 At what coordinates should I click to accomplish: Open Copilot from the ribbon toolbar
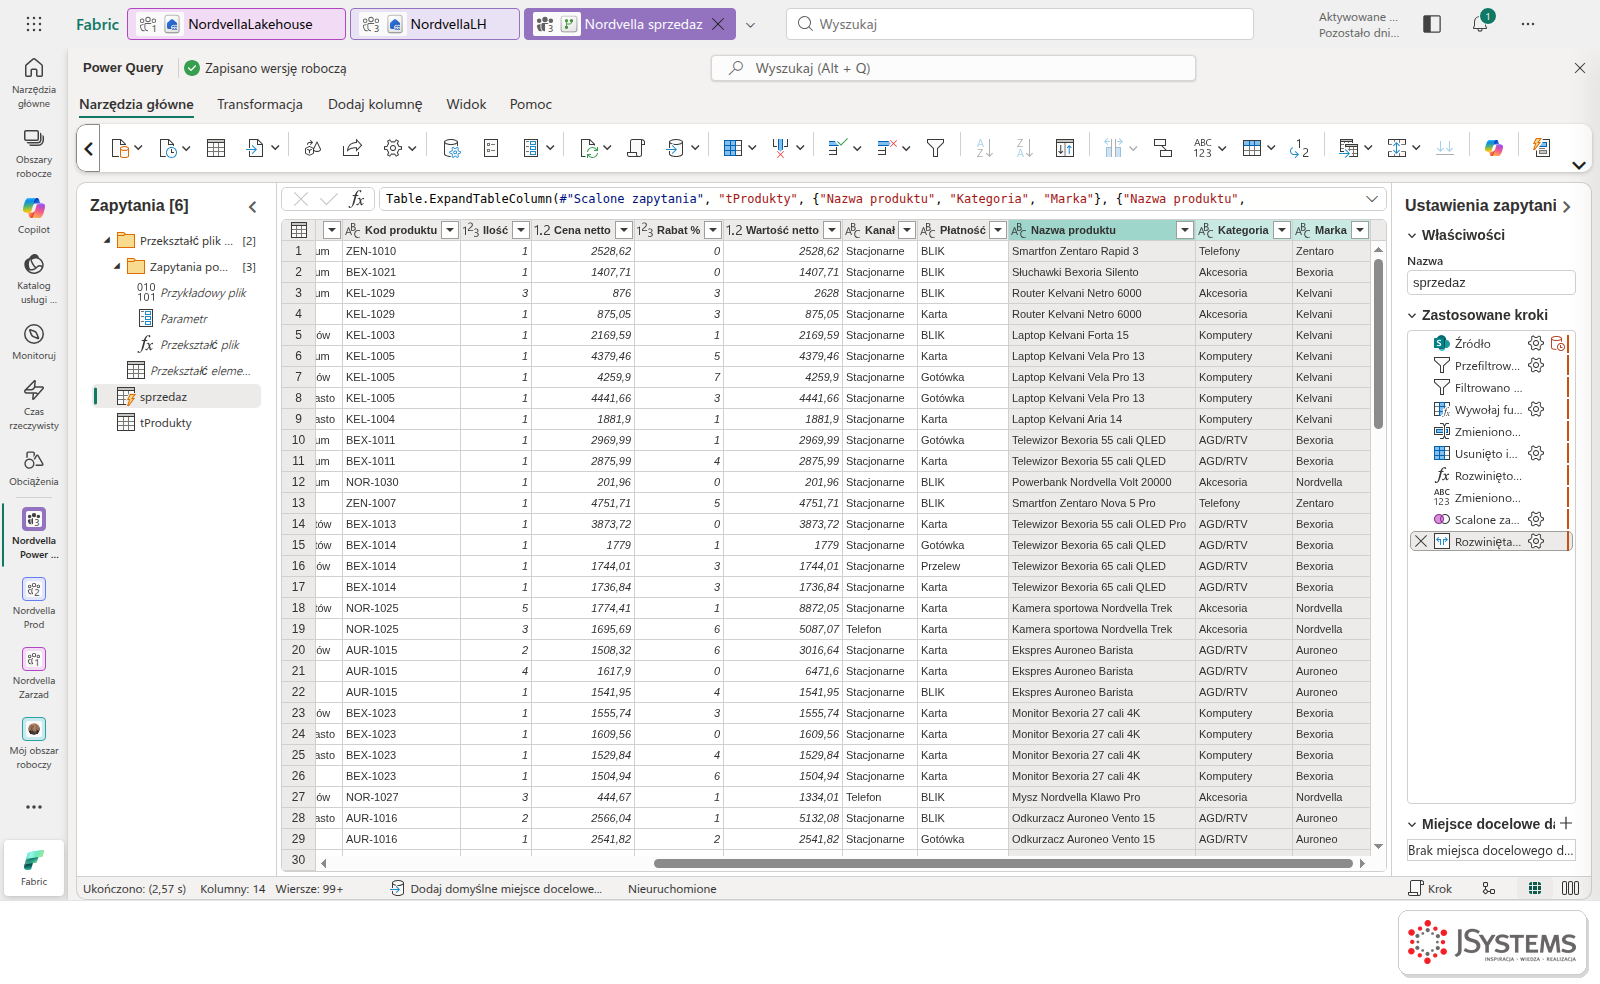click(x=1494, y=148)
